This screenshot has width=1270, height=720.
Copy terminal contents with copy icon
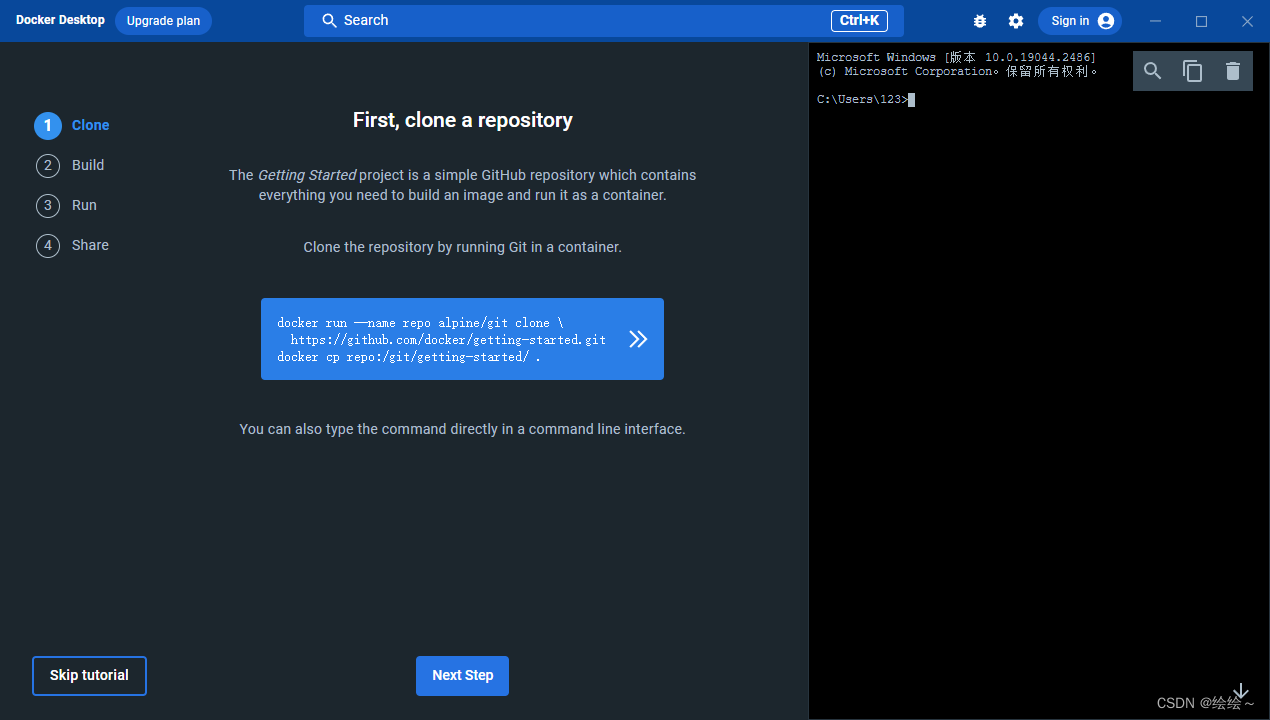click(x=1193, y=71)
